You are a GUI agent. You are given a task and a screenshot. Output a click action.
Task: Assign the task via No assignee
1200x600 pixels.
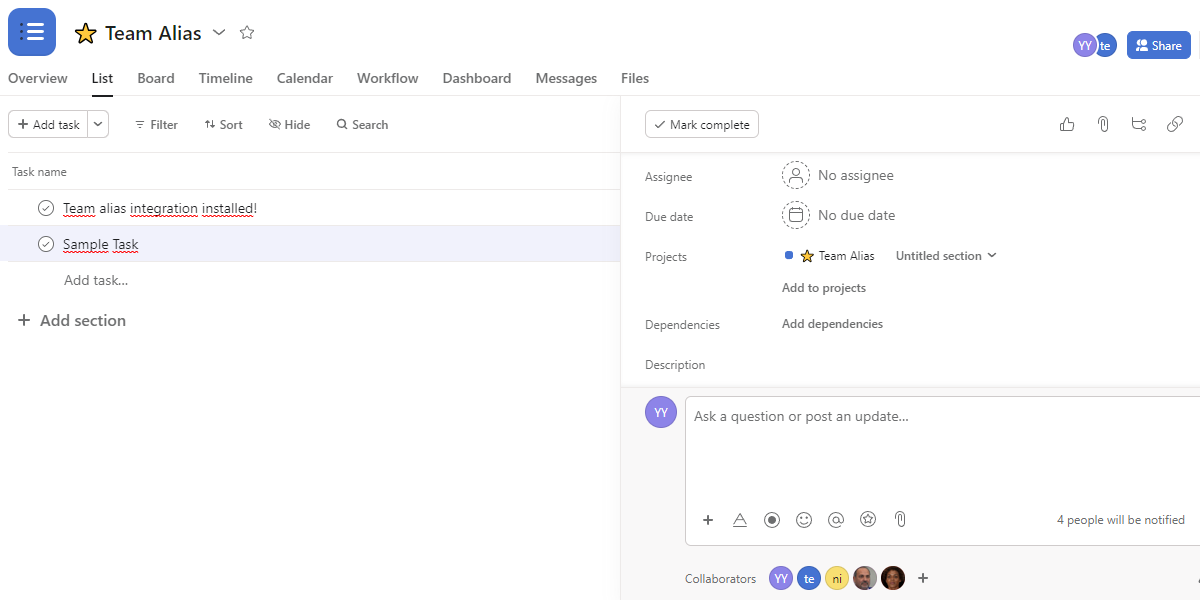(x=838, y=175)
